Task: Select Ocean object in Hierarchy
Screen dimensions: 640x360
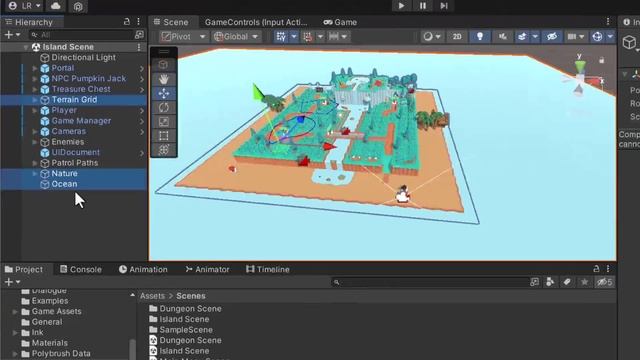Action: click(x=64, y=184)
